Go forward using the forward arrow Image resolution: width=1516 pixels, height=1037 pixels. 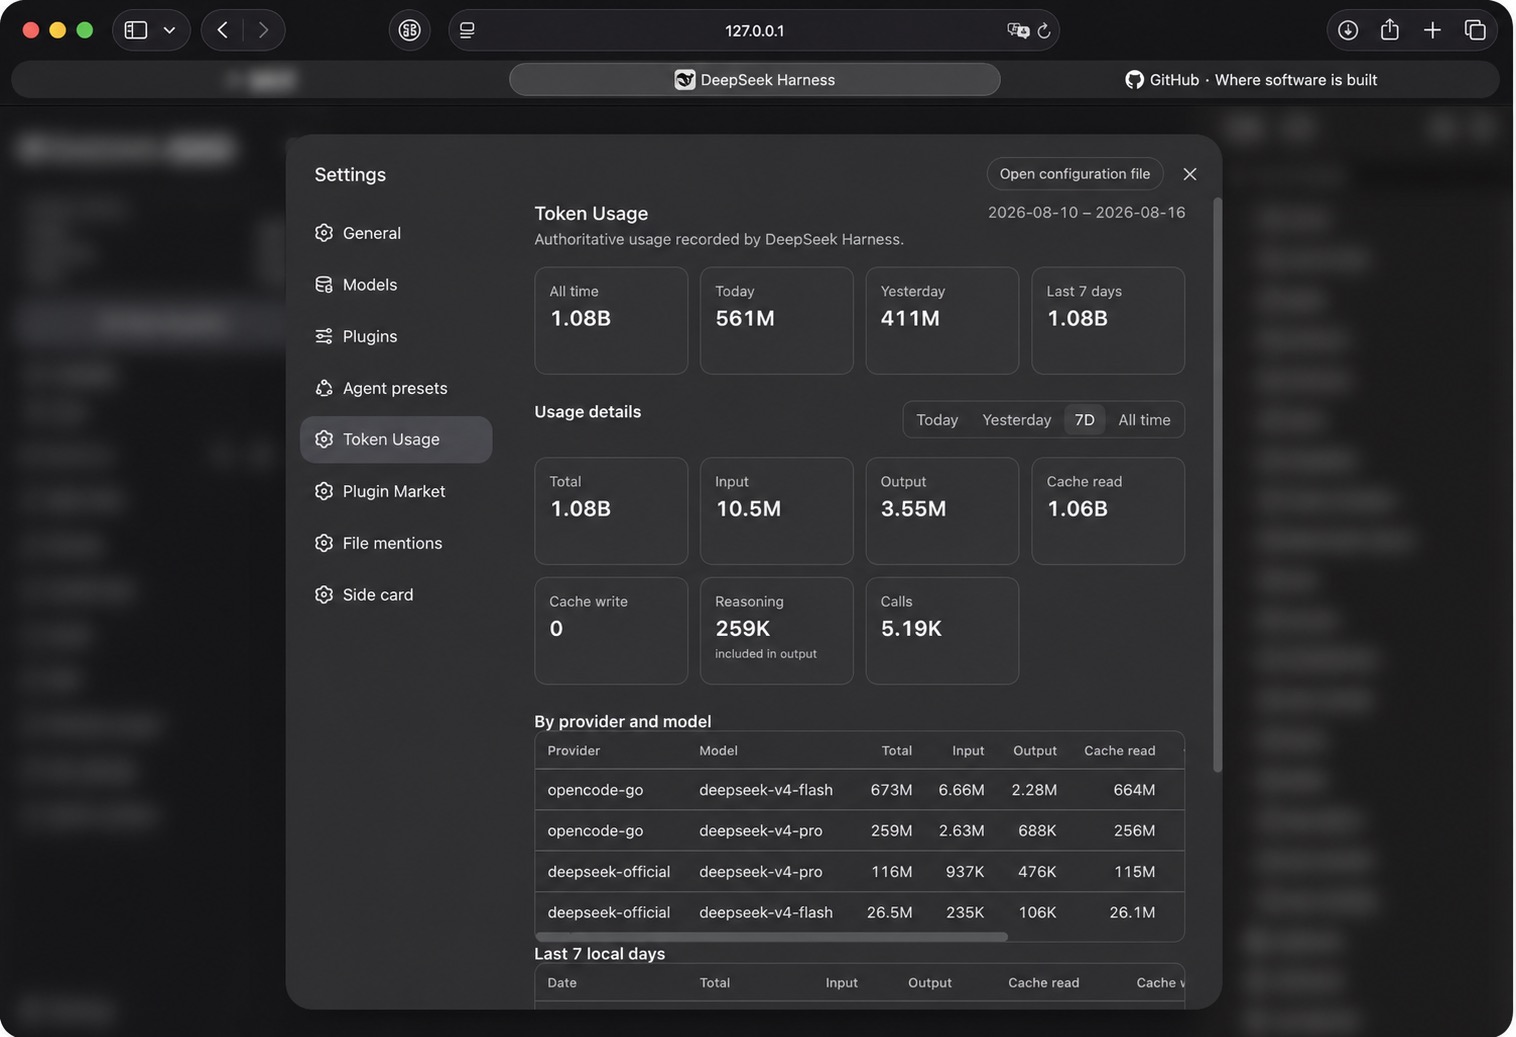(x=263, y=30)
